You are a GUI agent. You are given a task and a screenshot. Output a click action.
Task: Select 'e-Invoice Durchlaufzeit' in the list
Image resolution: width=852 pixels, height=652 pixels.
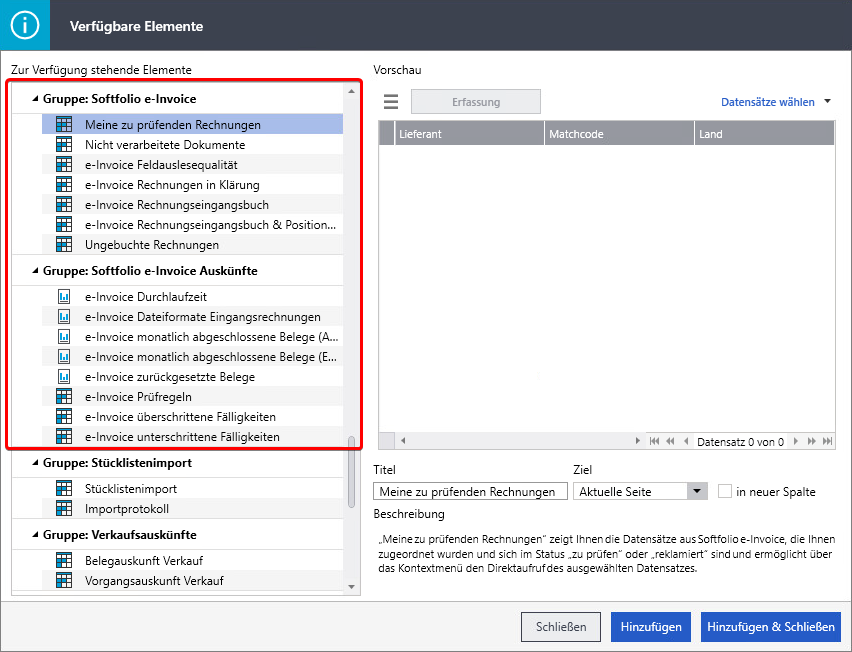[192, 297]
